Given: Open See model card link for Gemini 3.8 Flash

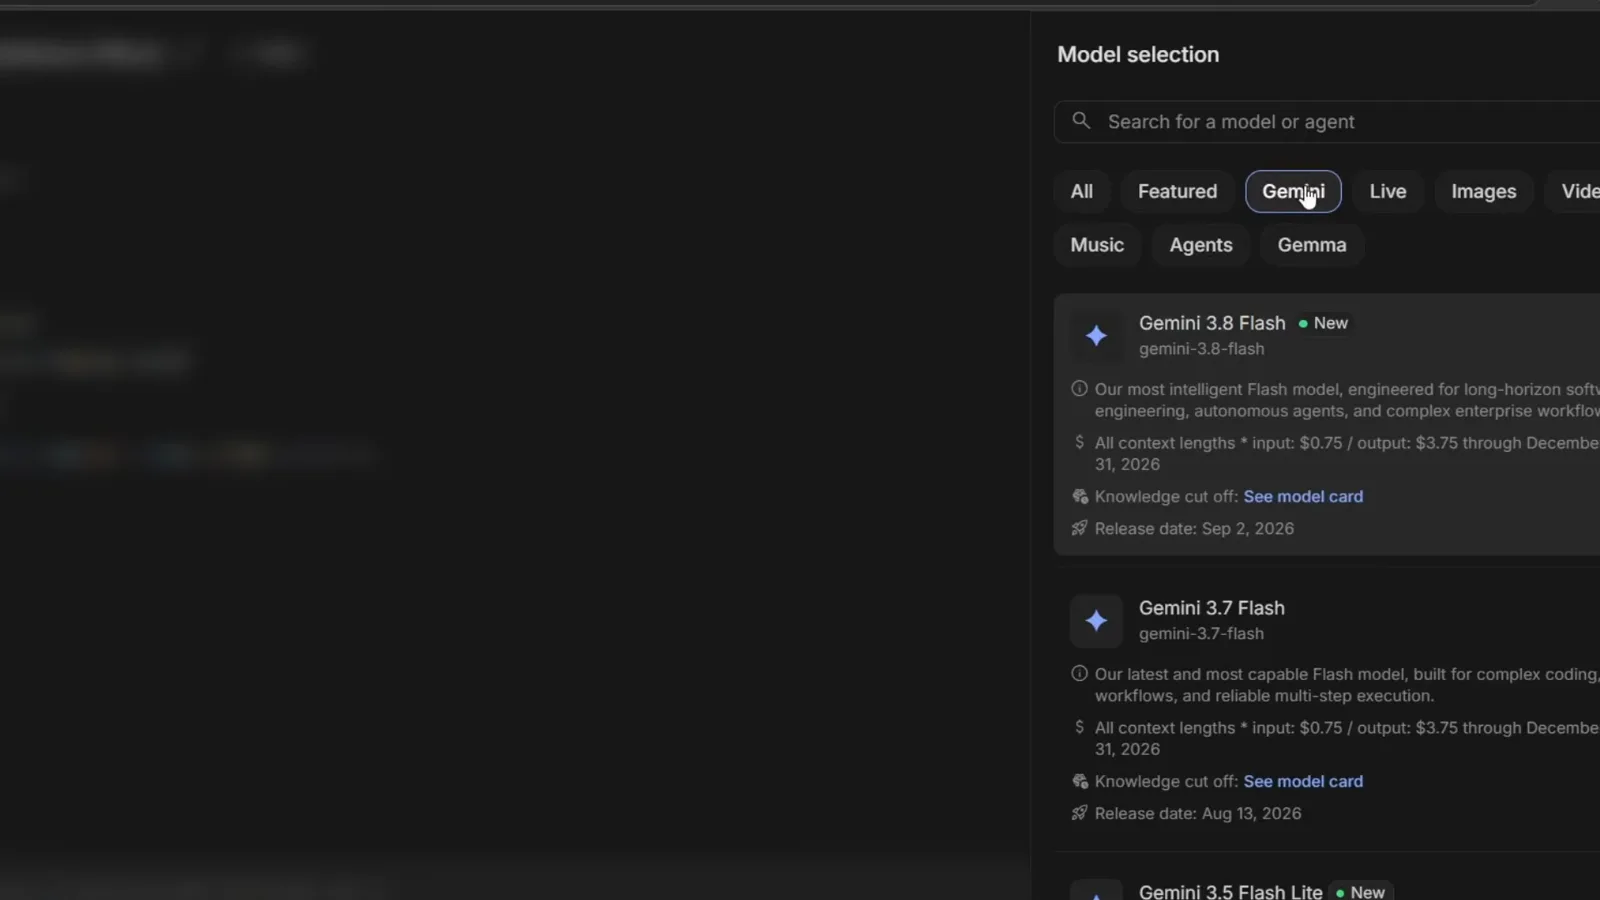Looking at the screenshot, I should pyautogui.click(x=1303, y=496).
